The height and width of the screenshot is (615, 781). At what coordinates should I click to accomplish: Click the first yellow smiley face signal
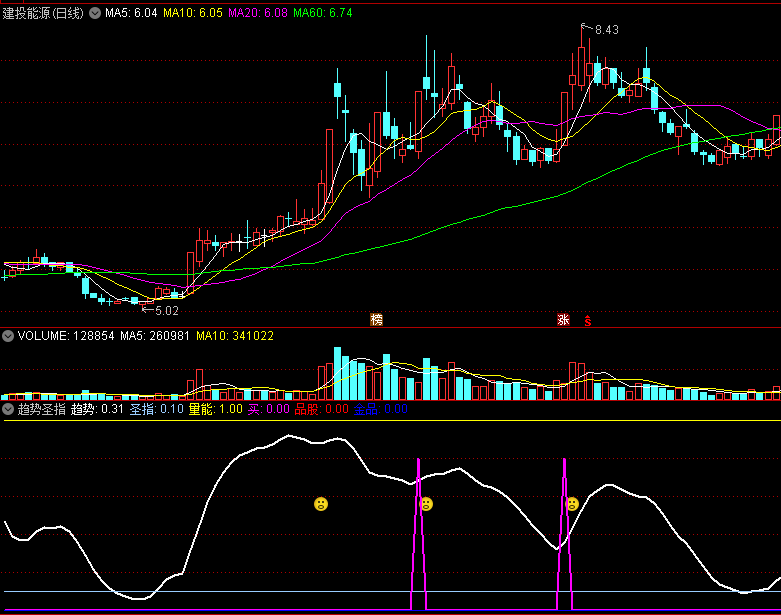pos(321,504)
